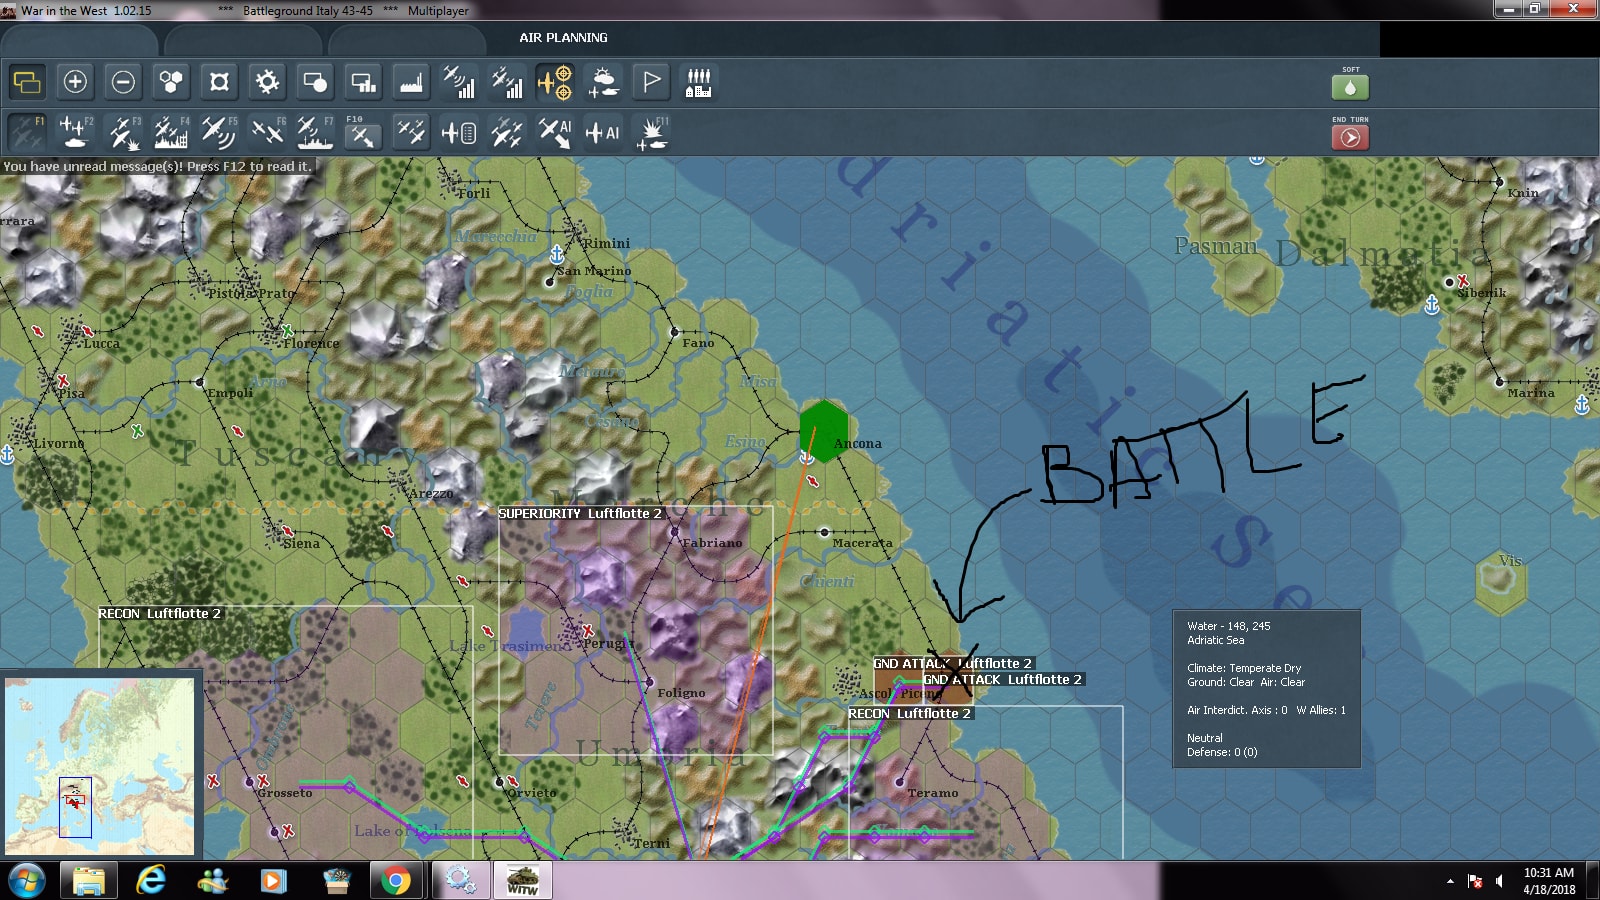Viewport: 1600px width, 900px height.
Task: Toggle the weather overlay icon
Action: coord(603,82)
